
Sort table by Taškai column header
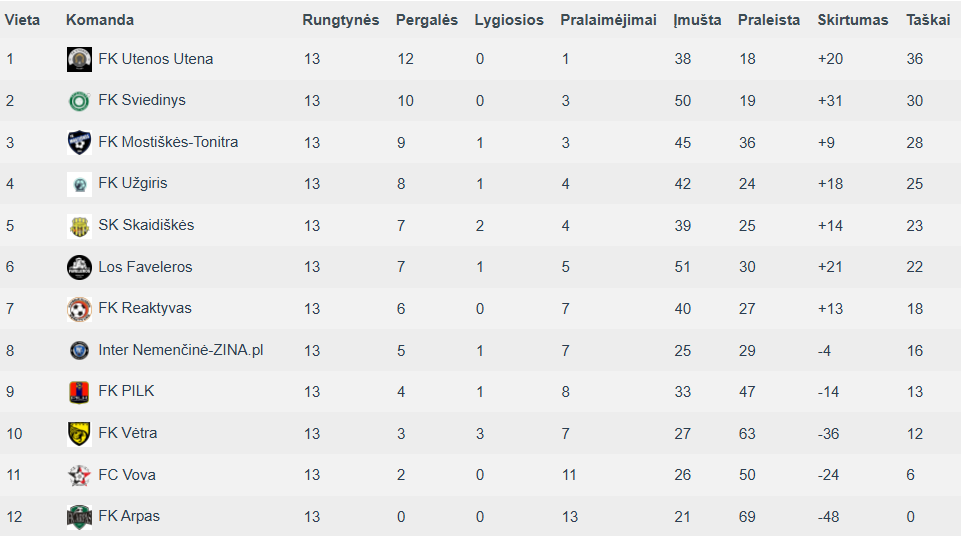[x=928, y=20]
